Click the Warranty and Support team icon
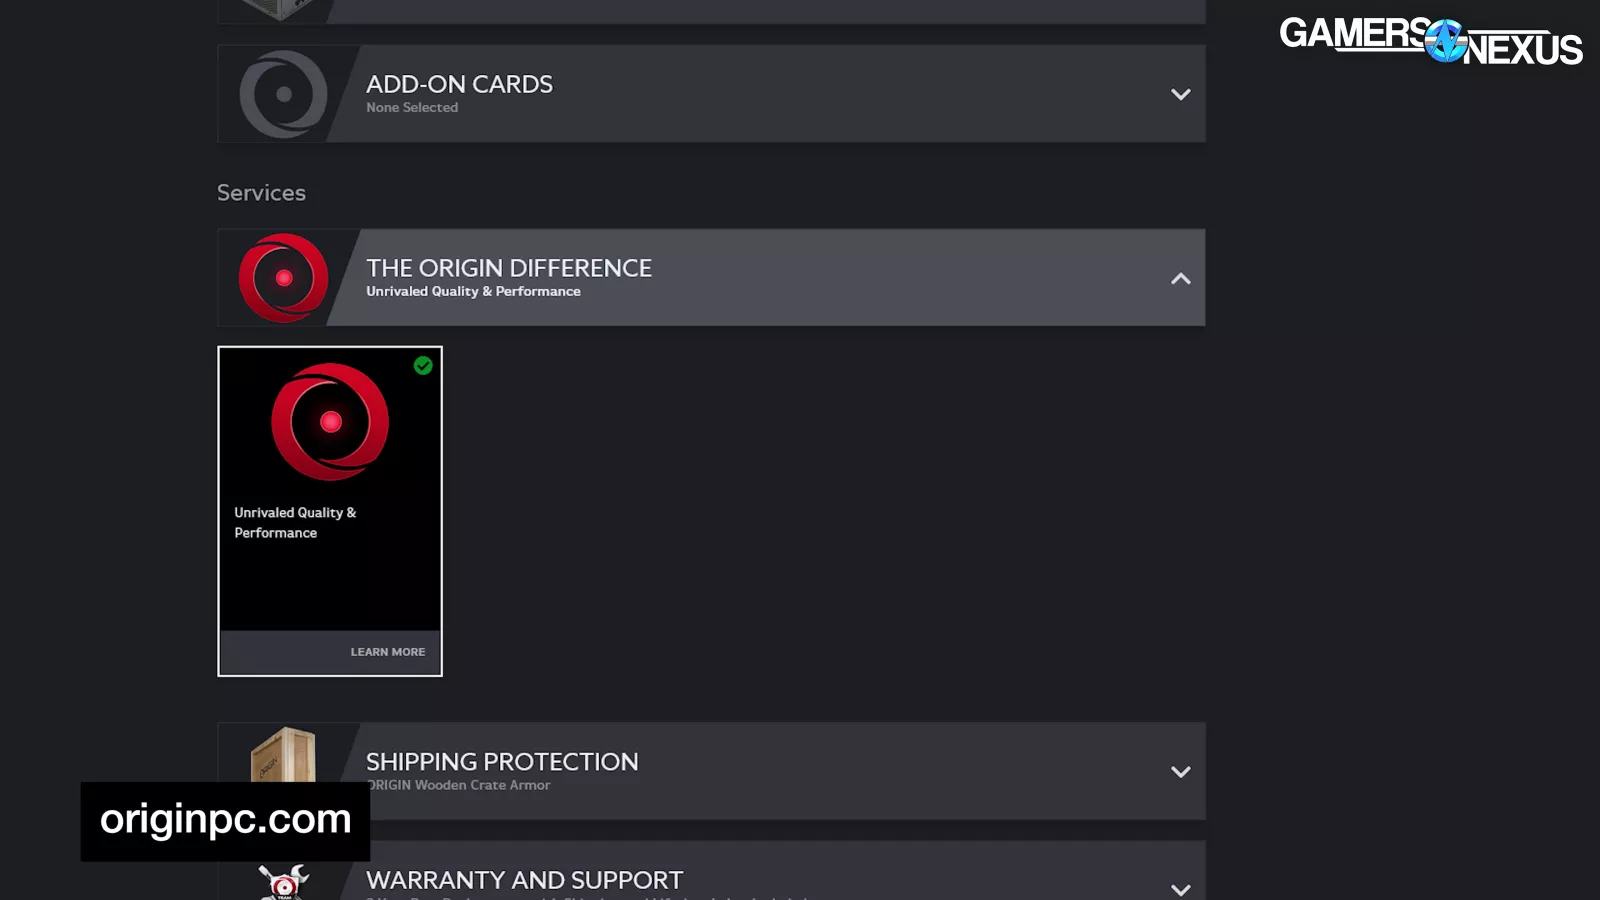 [x=283, y=881]
